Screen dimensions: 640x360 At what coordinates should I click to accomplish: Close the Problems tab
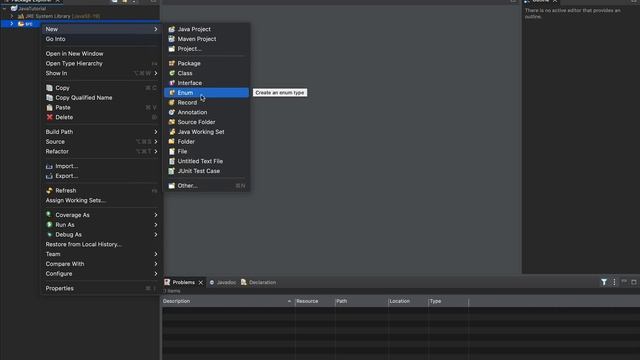pyautogui.click(x=200, y=282)
